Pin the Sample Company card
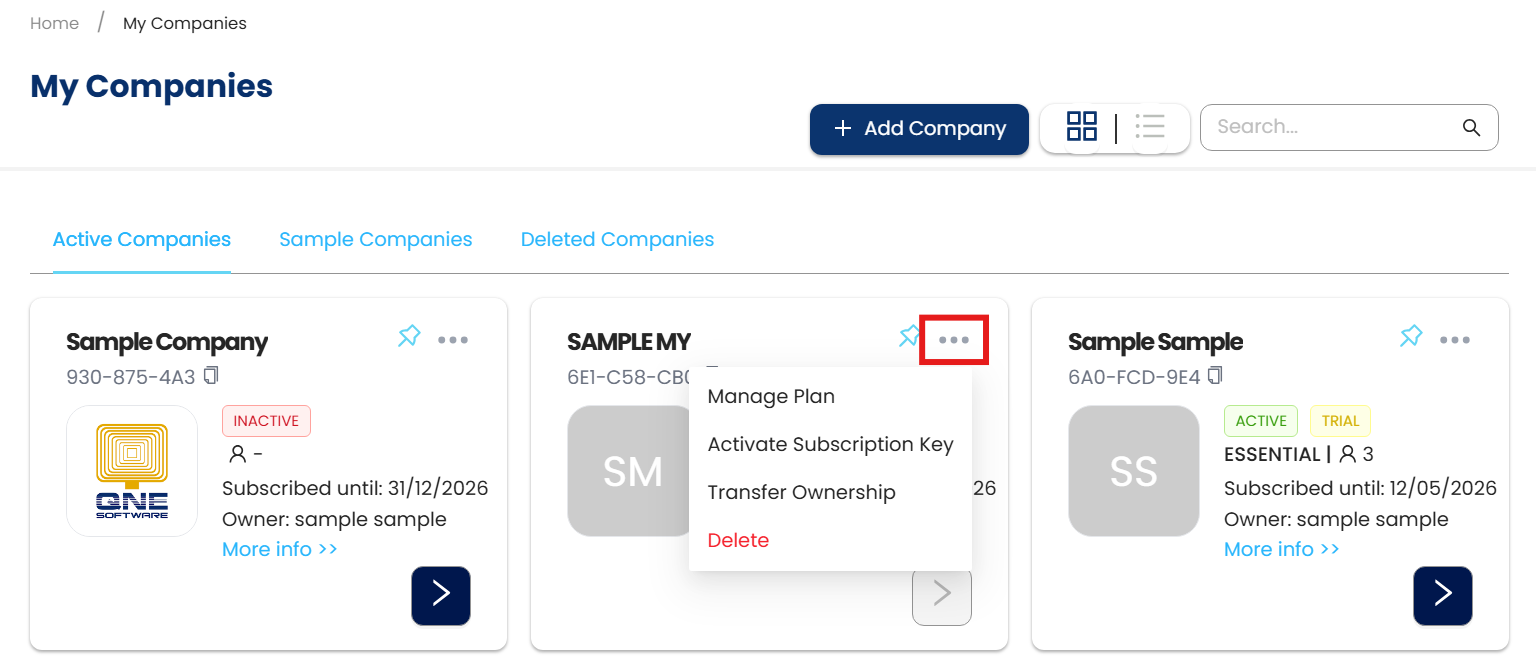Viewport: 1536px width, 663px height. pyautogui.click(x=409, y=336)
